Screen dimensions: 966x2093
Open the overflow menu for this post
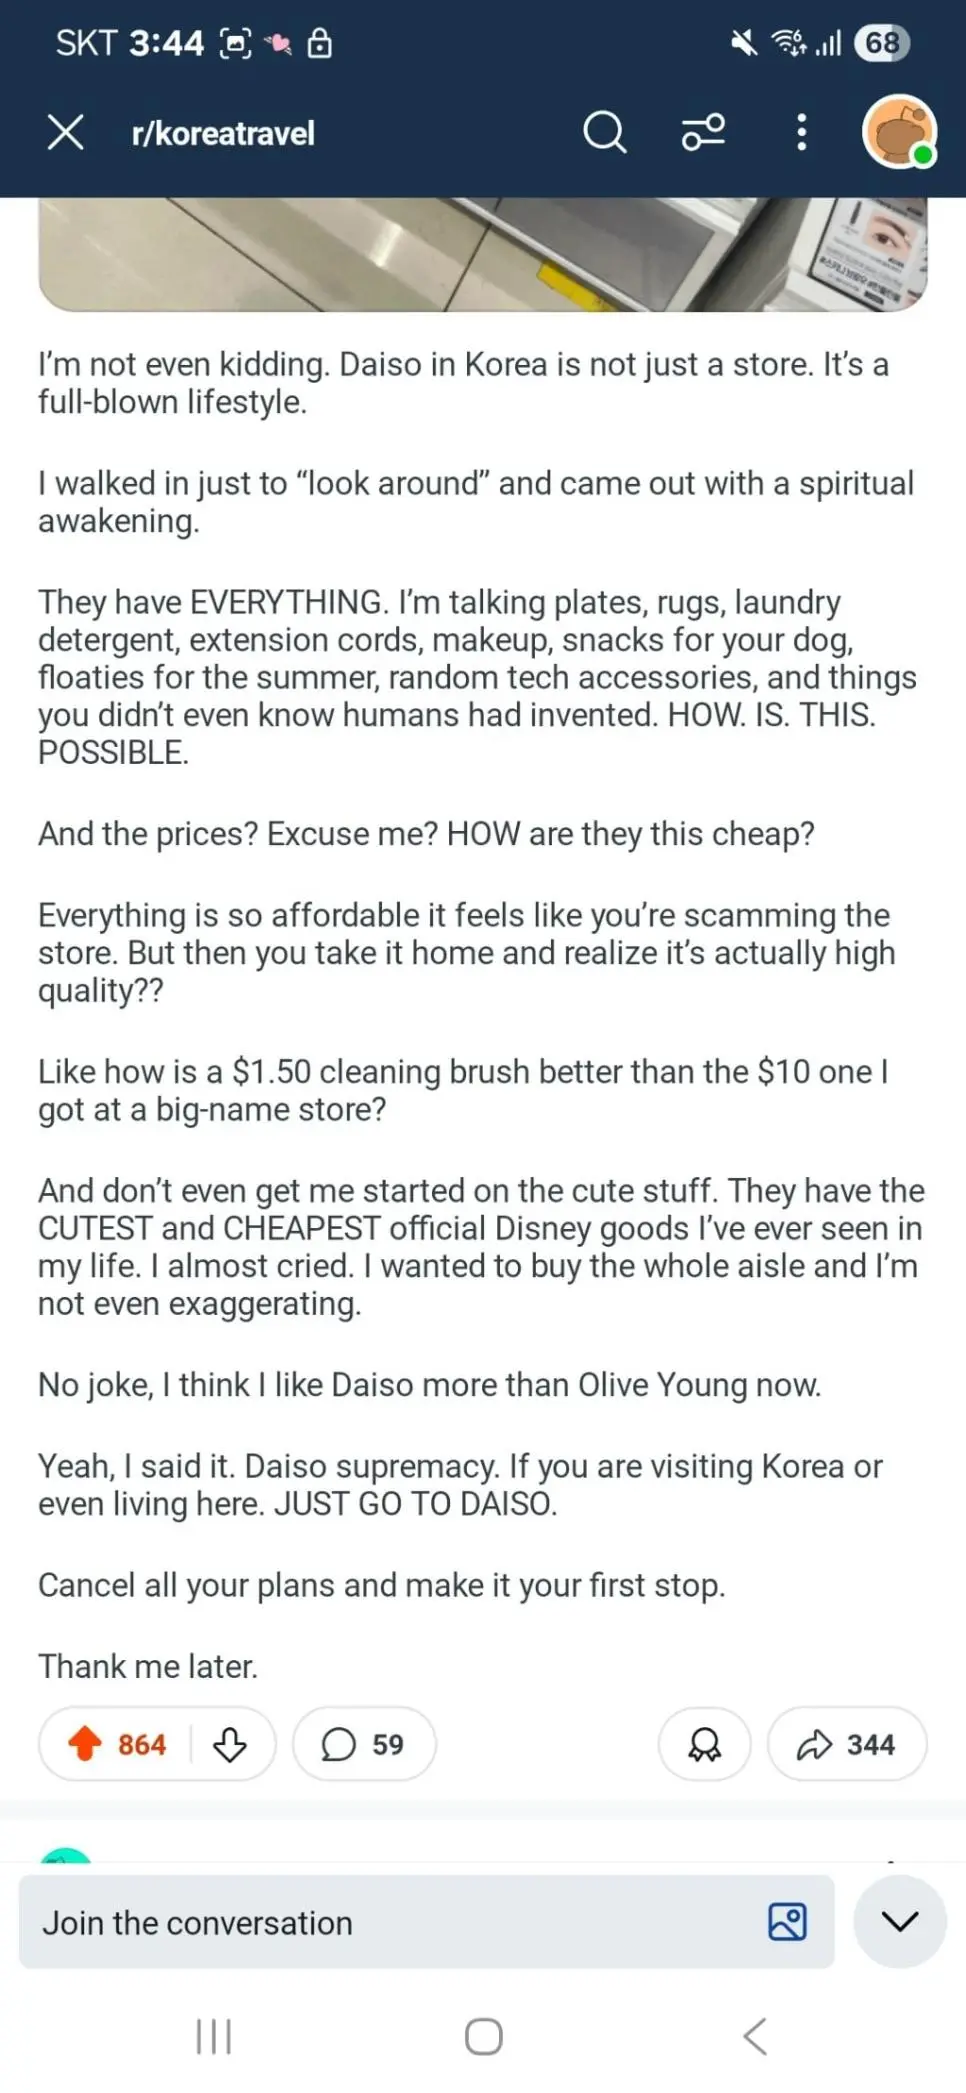pyautogui.click(x=800, y=132)
